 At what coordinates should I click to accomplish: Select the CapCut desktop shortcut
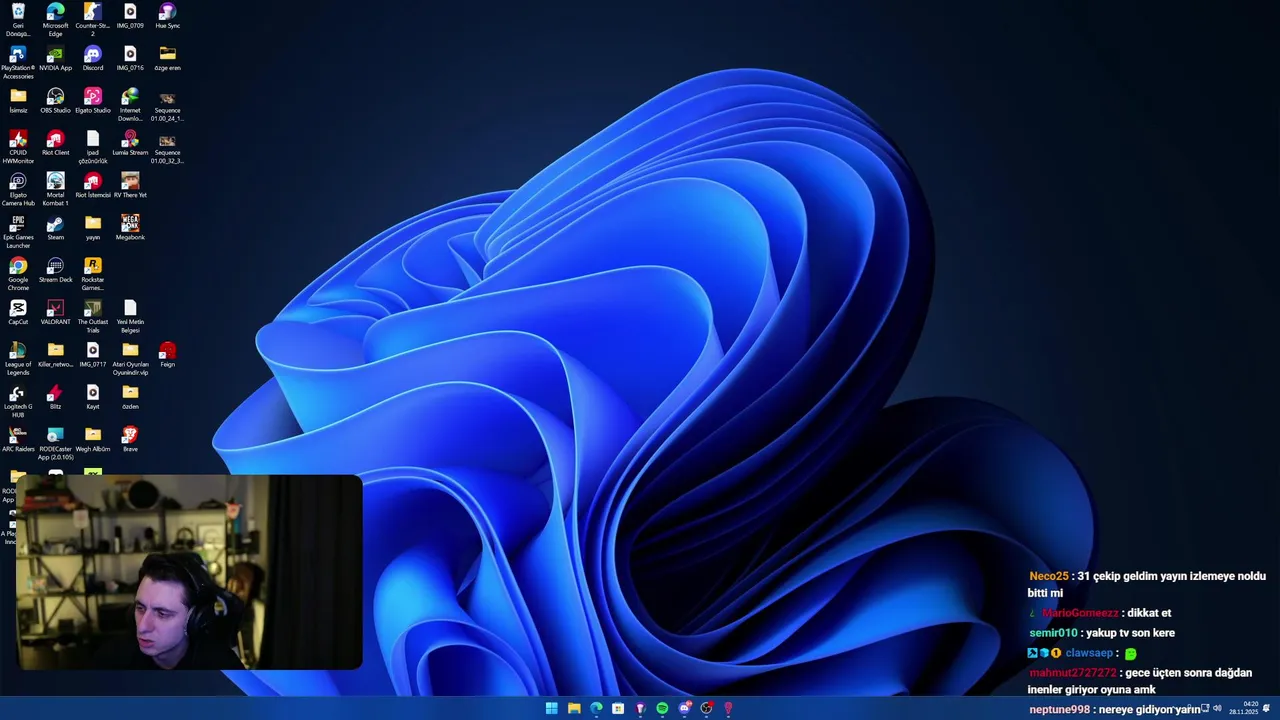(18, 312)
